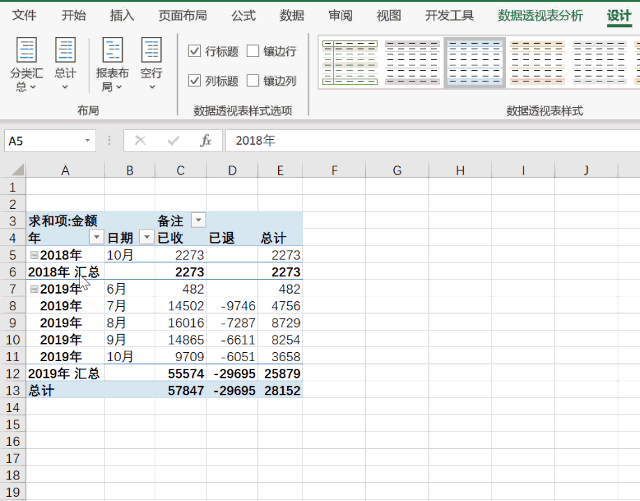
Task: Apply the green-bordered pivot table style
Action: [350, 62]
